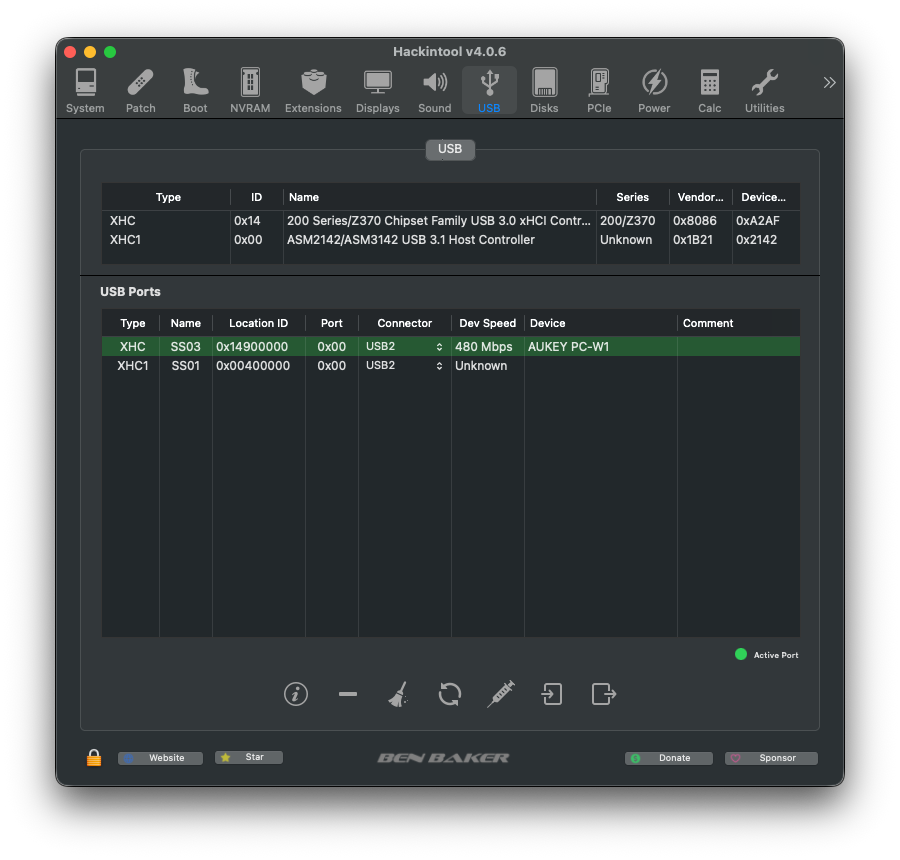Click the Donate button

point(669,758)
